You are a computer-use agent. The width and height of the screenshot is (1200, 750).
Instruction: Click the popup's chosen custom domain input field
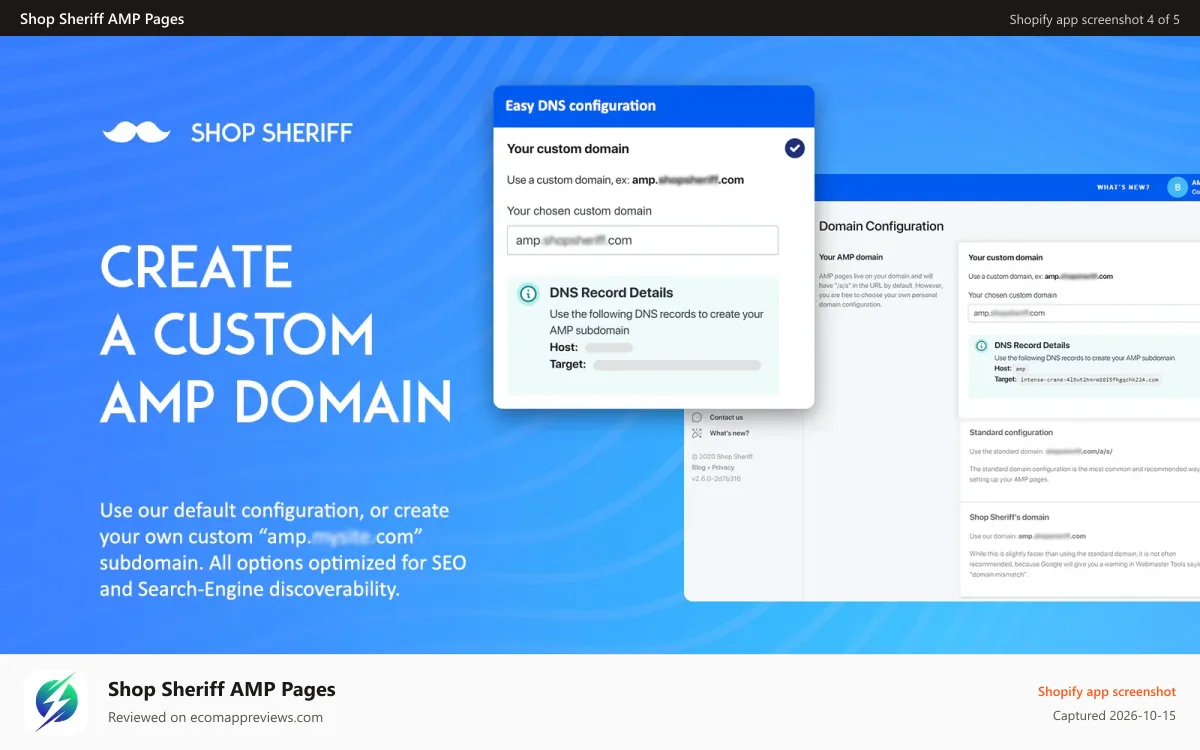point(642,240)
